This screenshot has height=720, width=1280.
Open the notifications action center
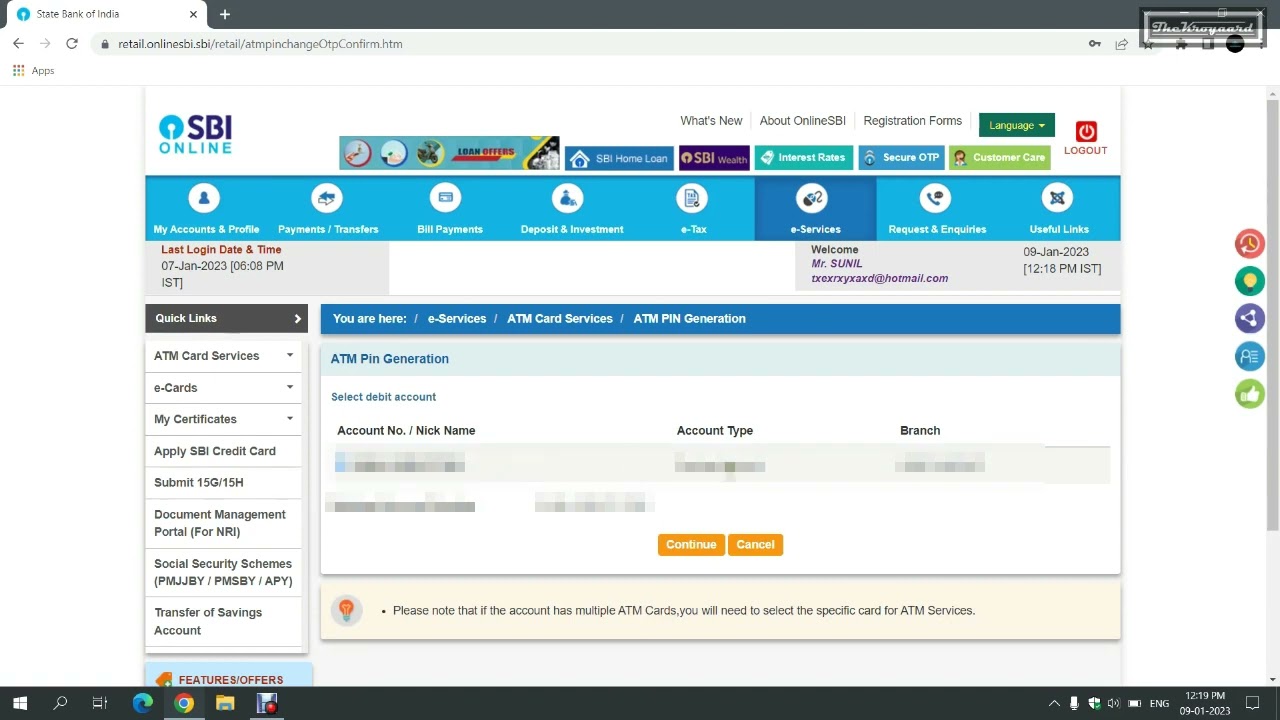(x=1252, y=704)
